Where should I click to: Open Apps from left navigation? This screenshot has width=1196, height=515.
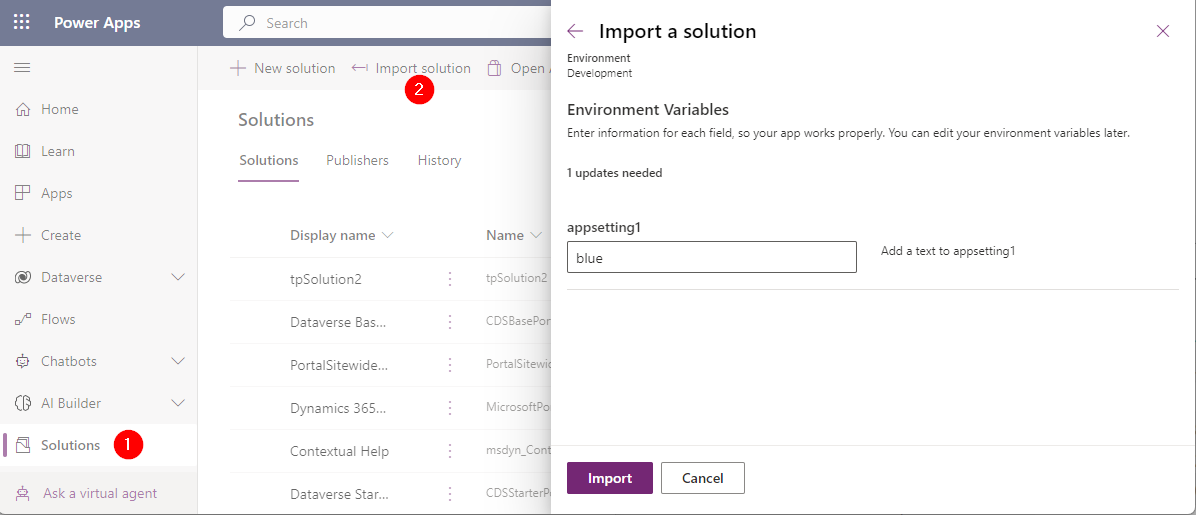56,193
